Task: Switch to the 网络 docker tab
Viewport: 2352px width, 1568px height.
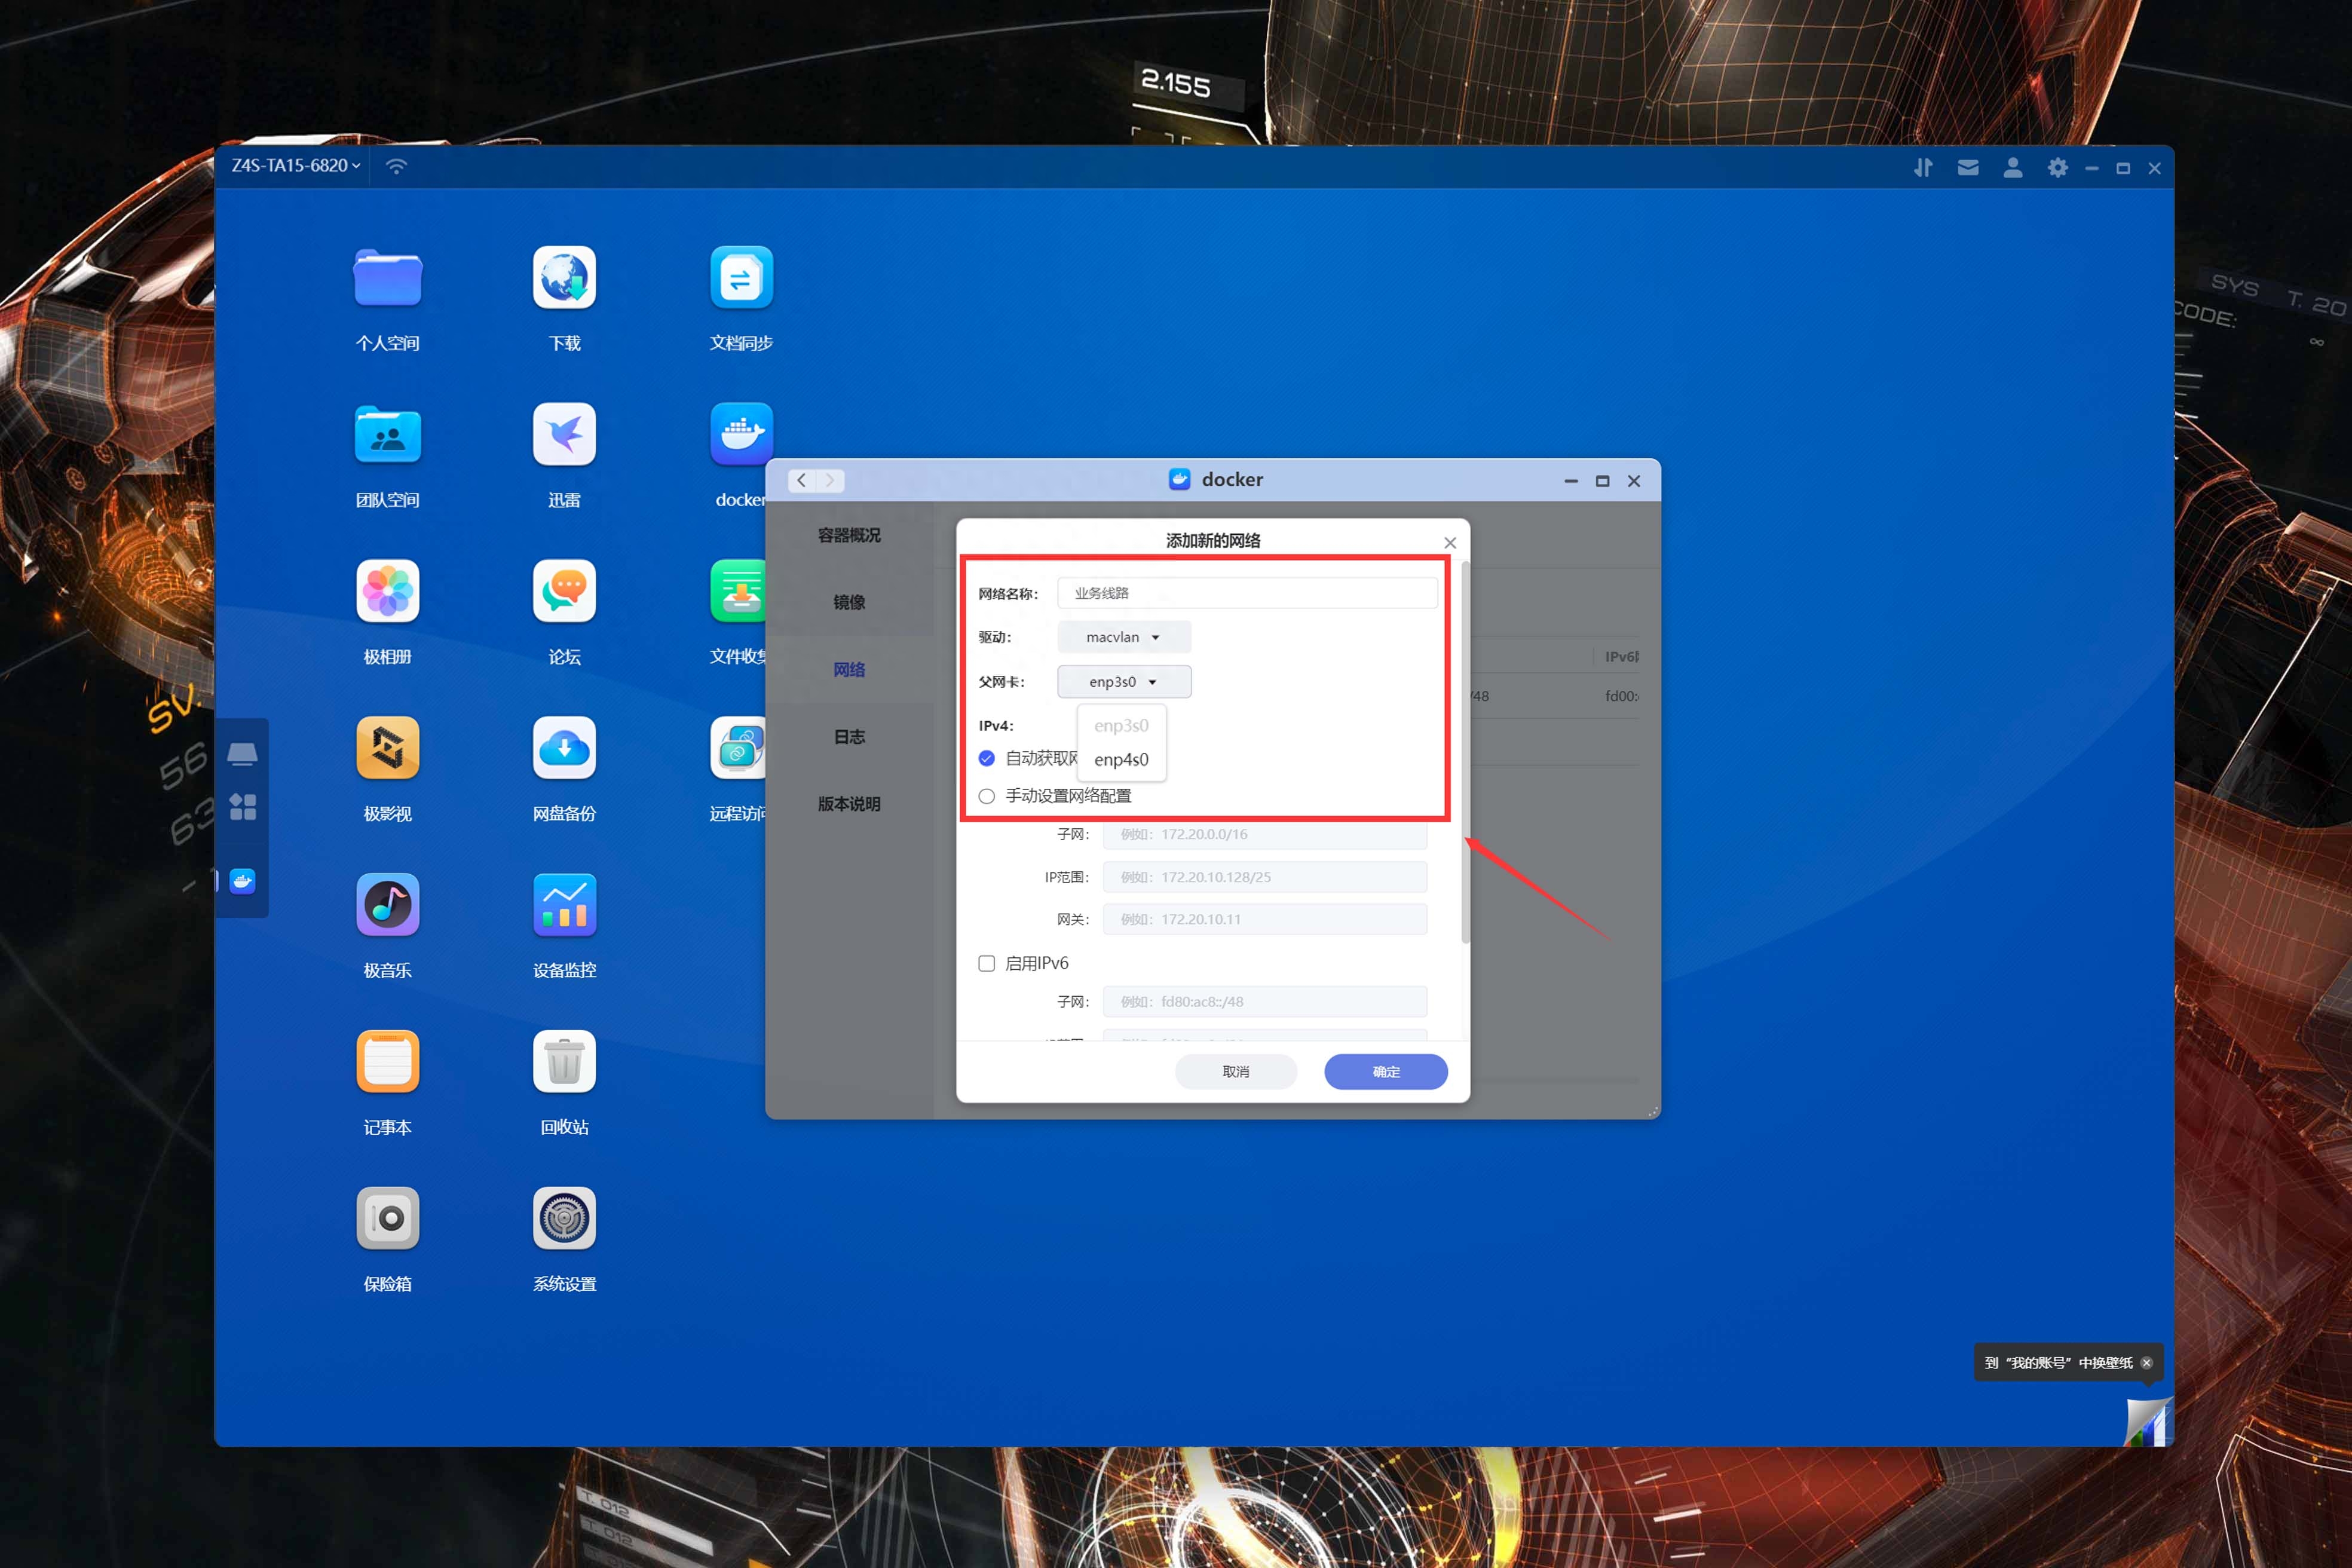Action: tap(849, 669)
